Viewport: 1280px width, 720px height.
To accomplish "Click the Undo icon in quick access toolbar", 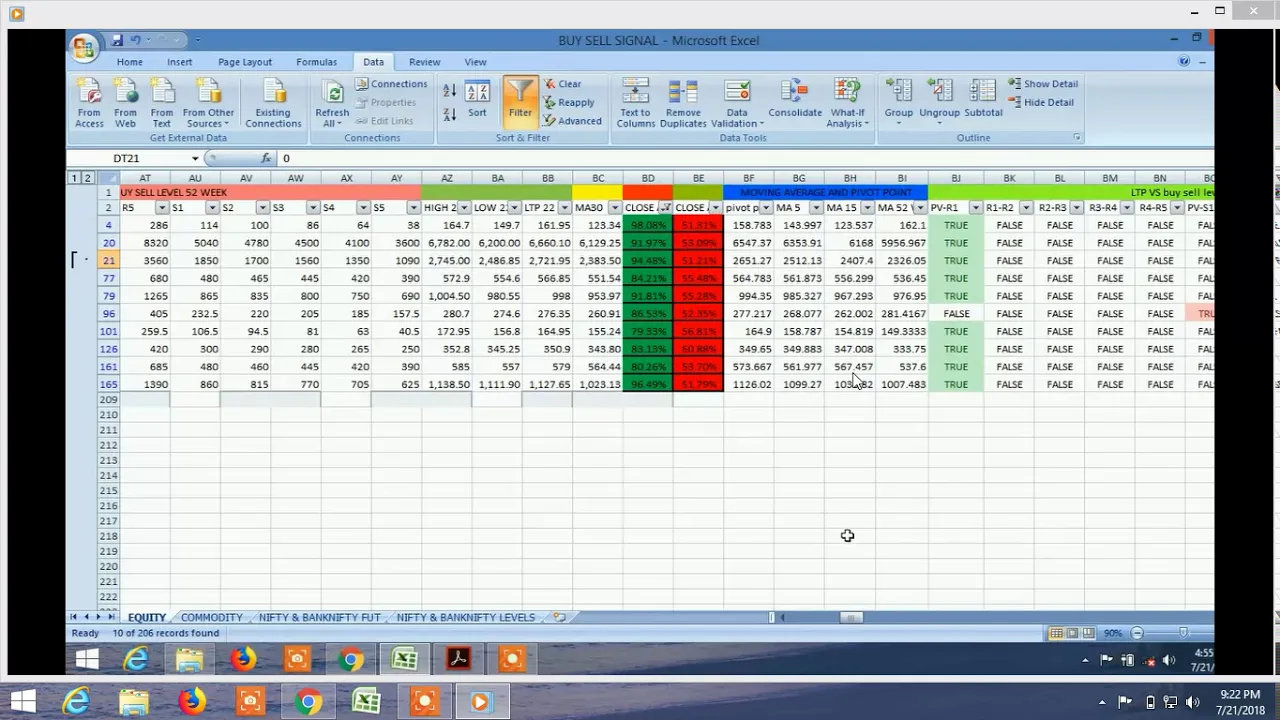I will 135,40.
